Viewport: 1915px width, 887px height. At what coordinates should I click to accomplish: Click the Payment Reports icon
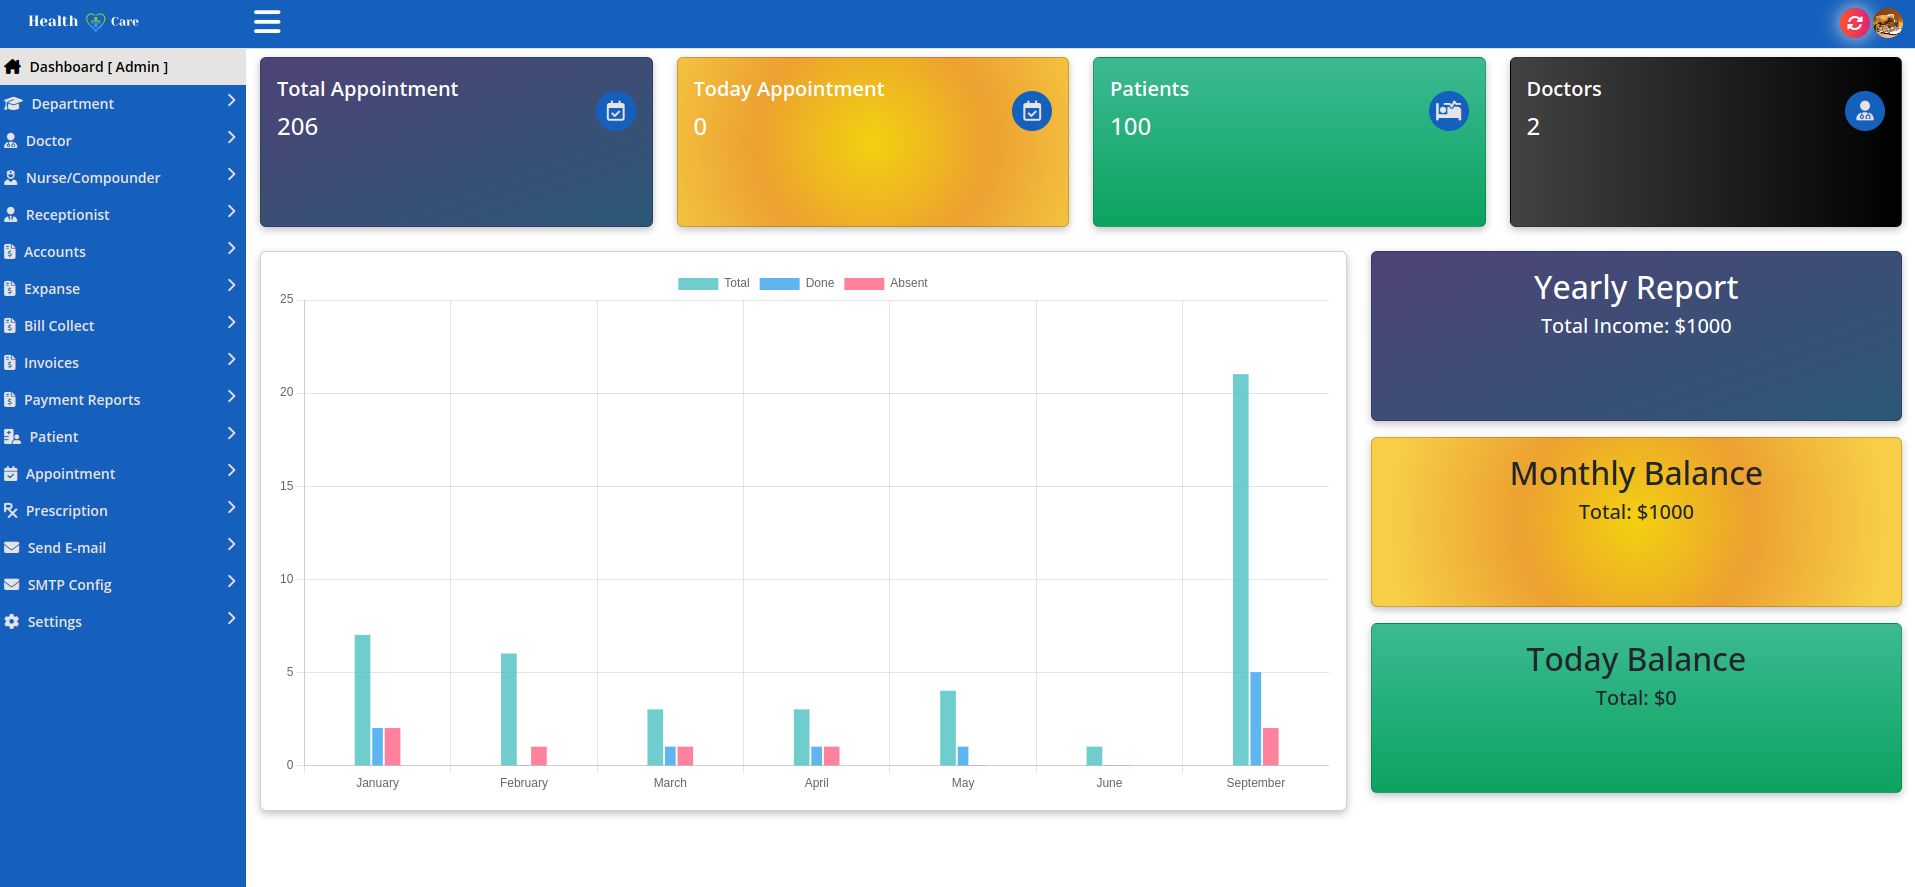(10, 400)
